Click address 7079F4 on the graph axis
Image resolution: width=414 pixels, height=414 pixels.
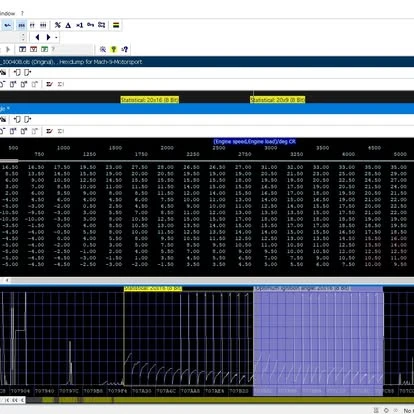[117, 391]
